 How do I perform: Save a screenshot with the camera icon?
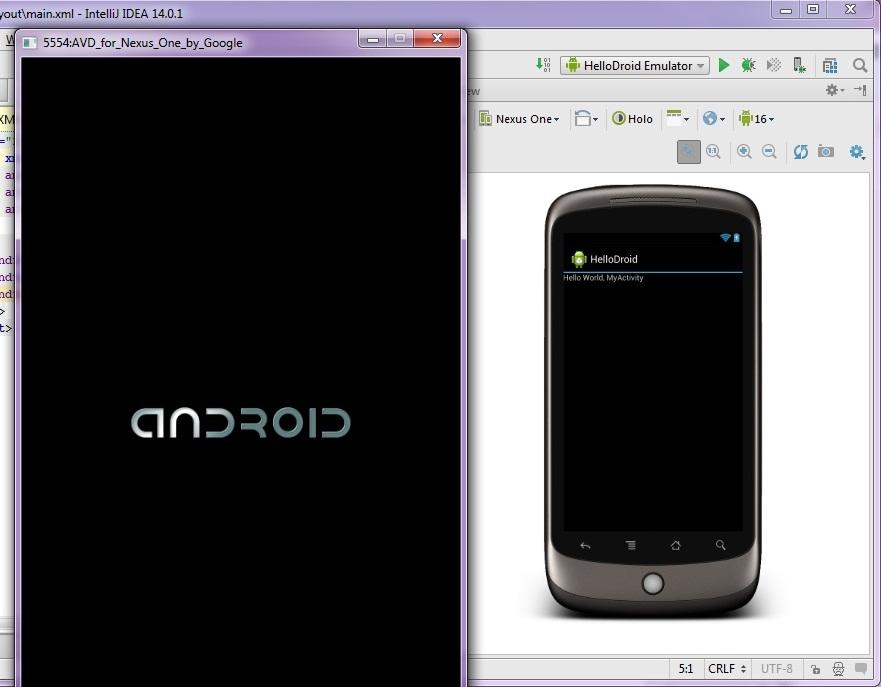tap(826, 152)
